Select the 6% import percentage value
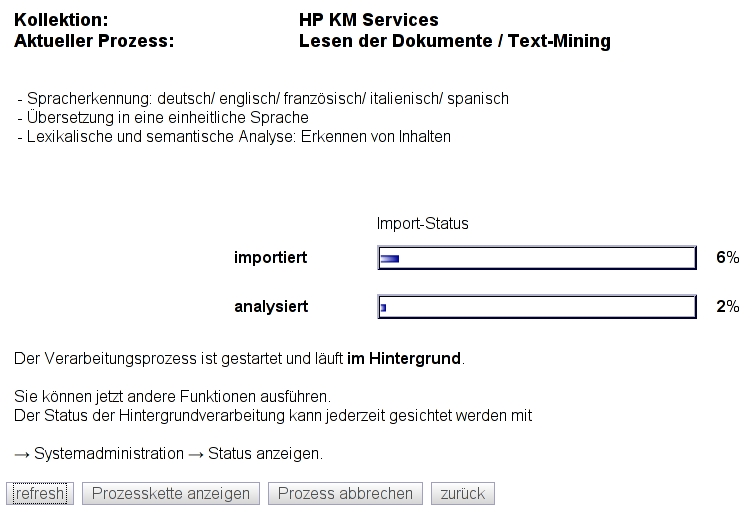 [x=727, y=258]
